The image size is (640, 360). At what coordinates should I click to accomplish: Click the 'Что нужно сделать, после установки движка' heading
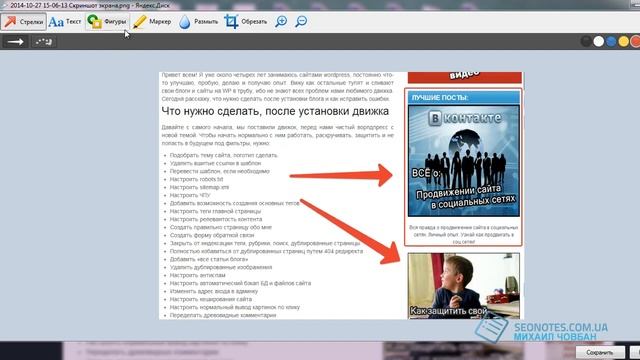coord(275,111)
